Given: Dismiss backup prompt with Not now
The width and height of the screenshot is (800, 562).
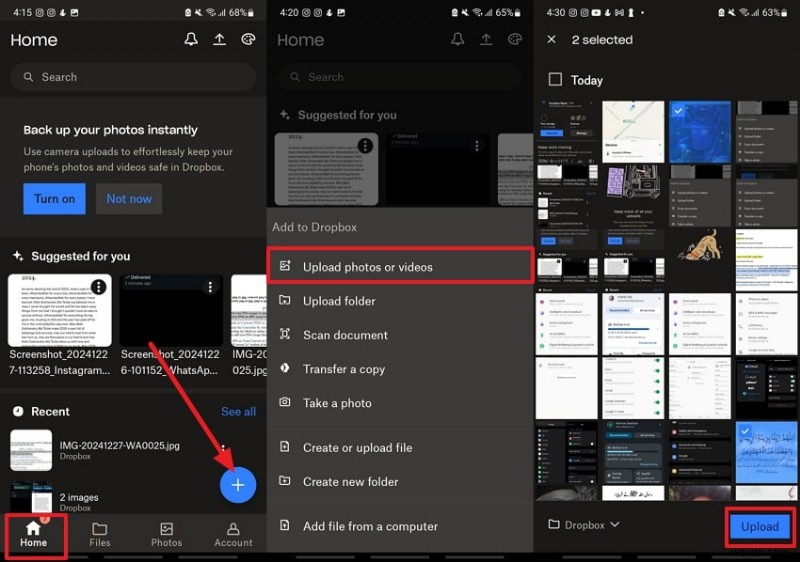Looking at the screenshot, I should [x=129, y=199].
